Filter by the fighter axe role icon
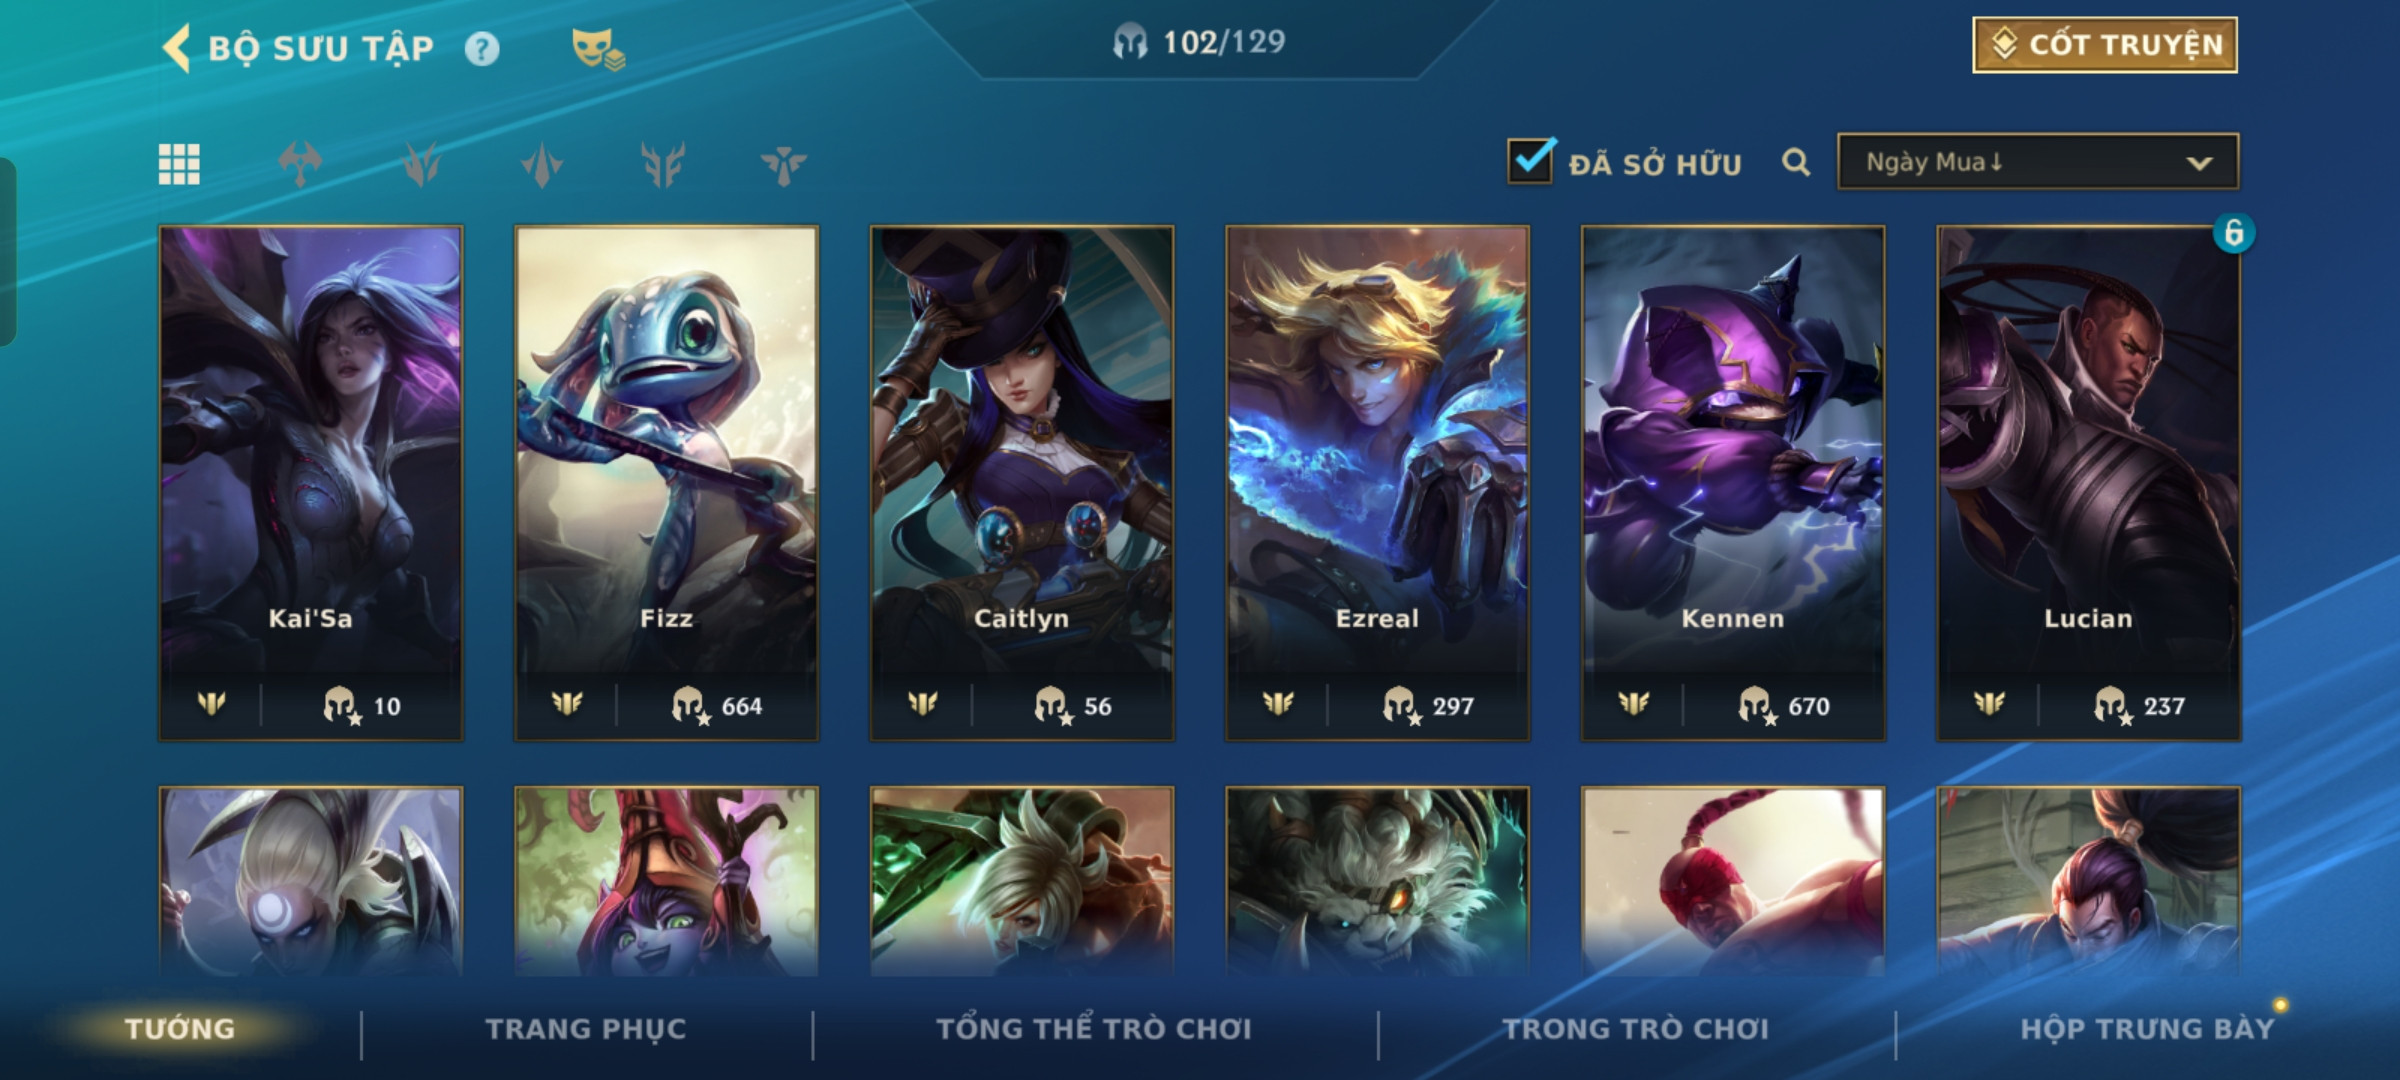2400x1080 pixels. (x=300, y=164)
